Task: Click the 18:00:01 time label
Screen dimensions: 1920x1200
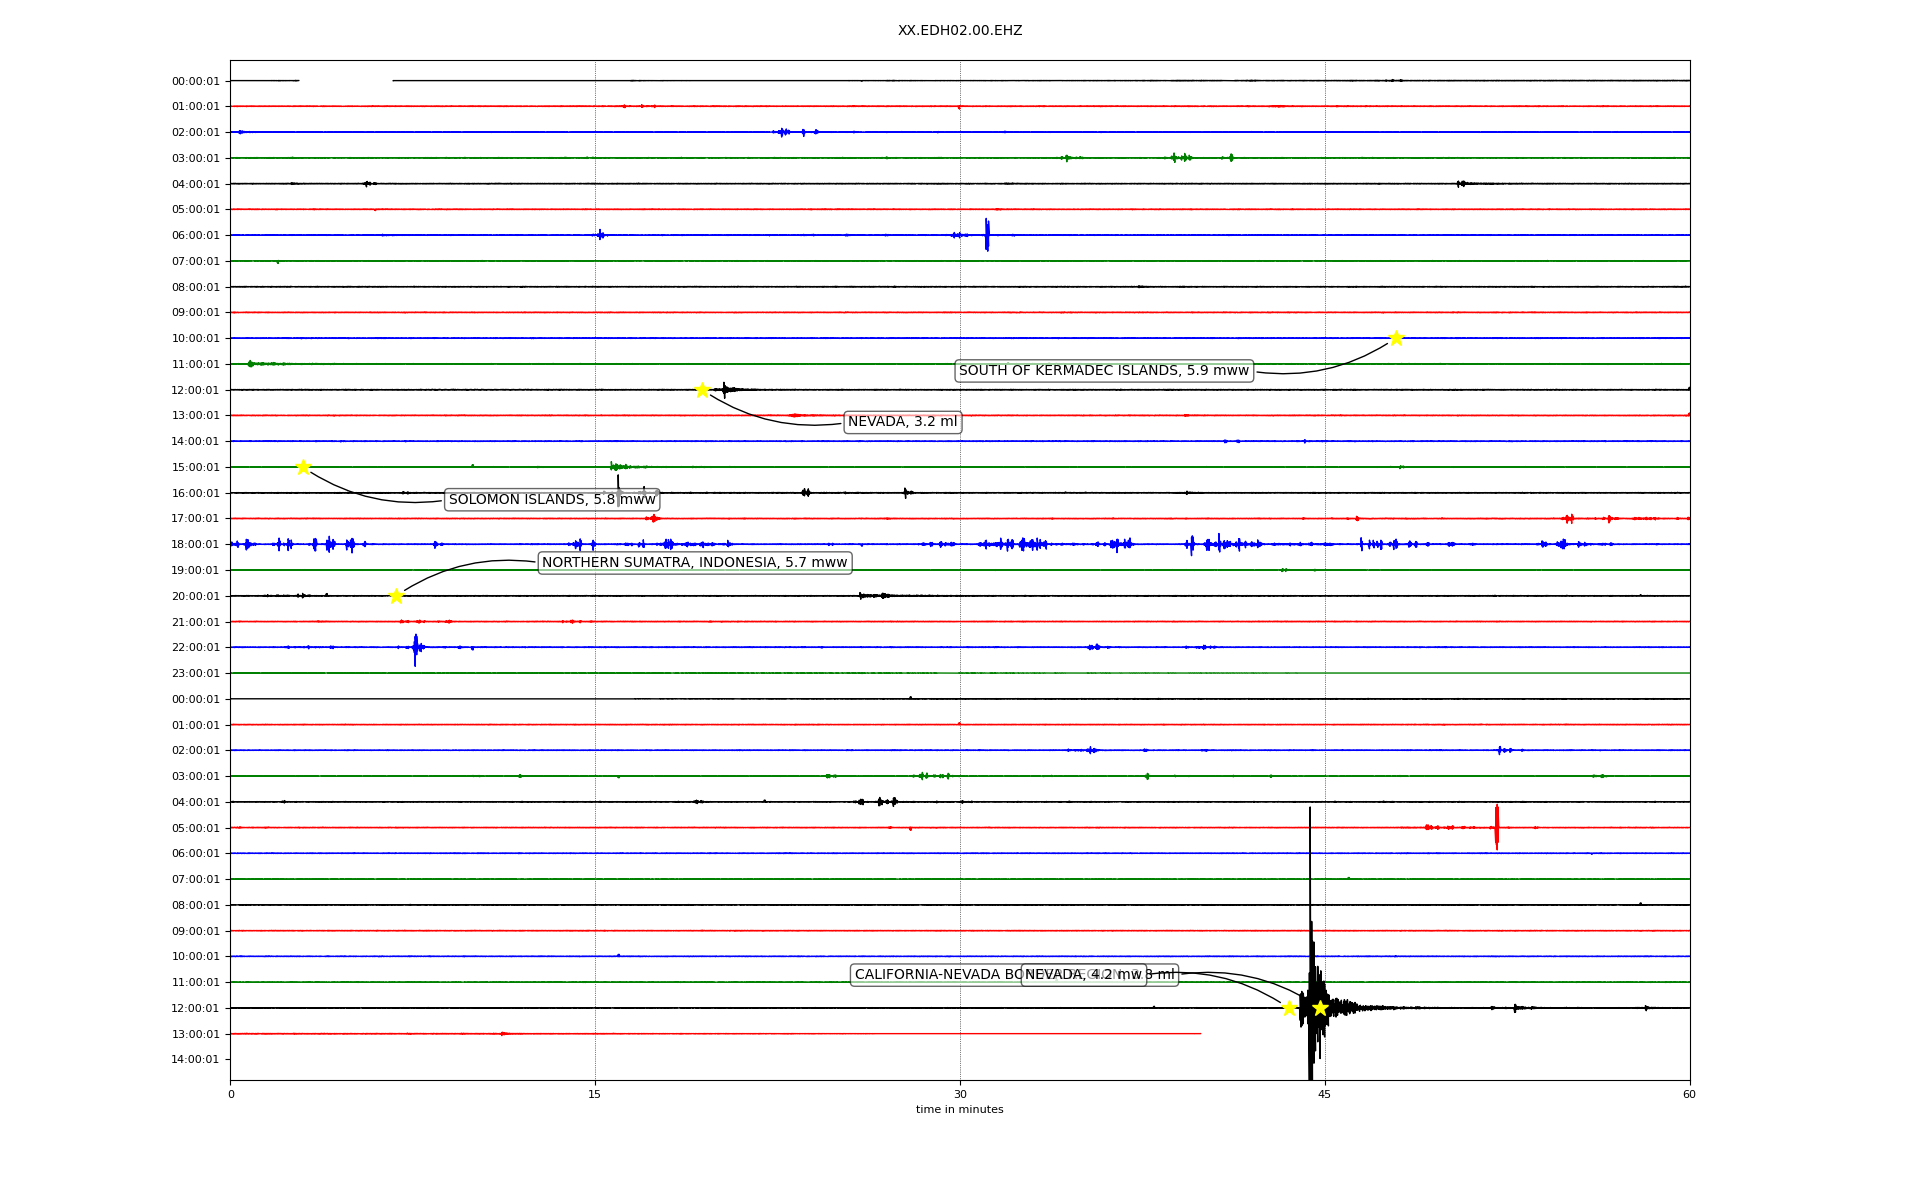Action: click(x=195, y=545)
